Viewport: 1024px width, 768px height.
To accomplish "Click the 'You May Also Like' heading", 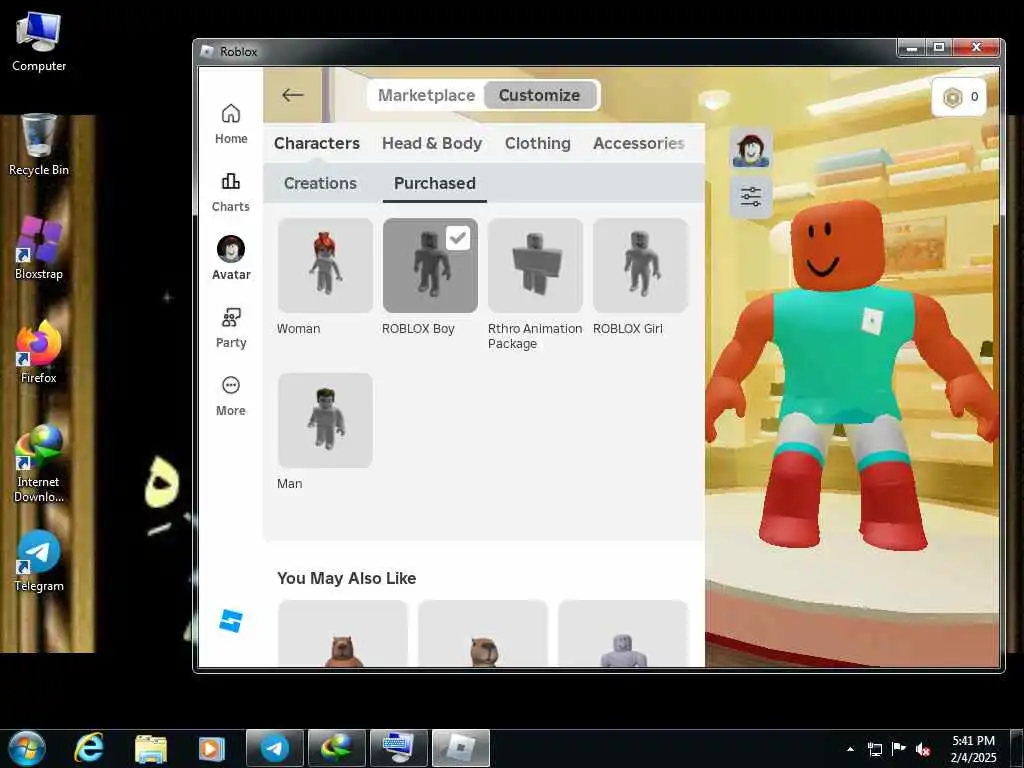I will click(346, 578).
